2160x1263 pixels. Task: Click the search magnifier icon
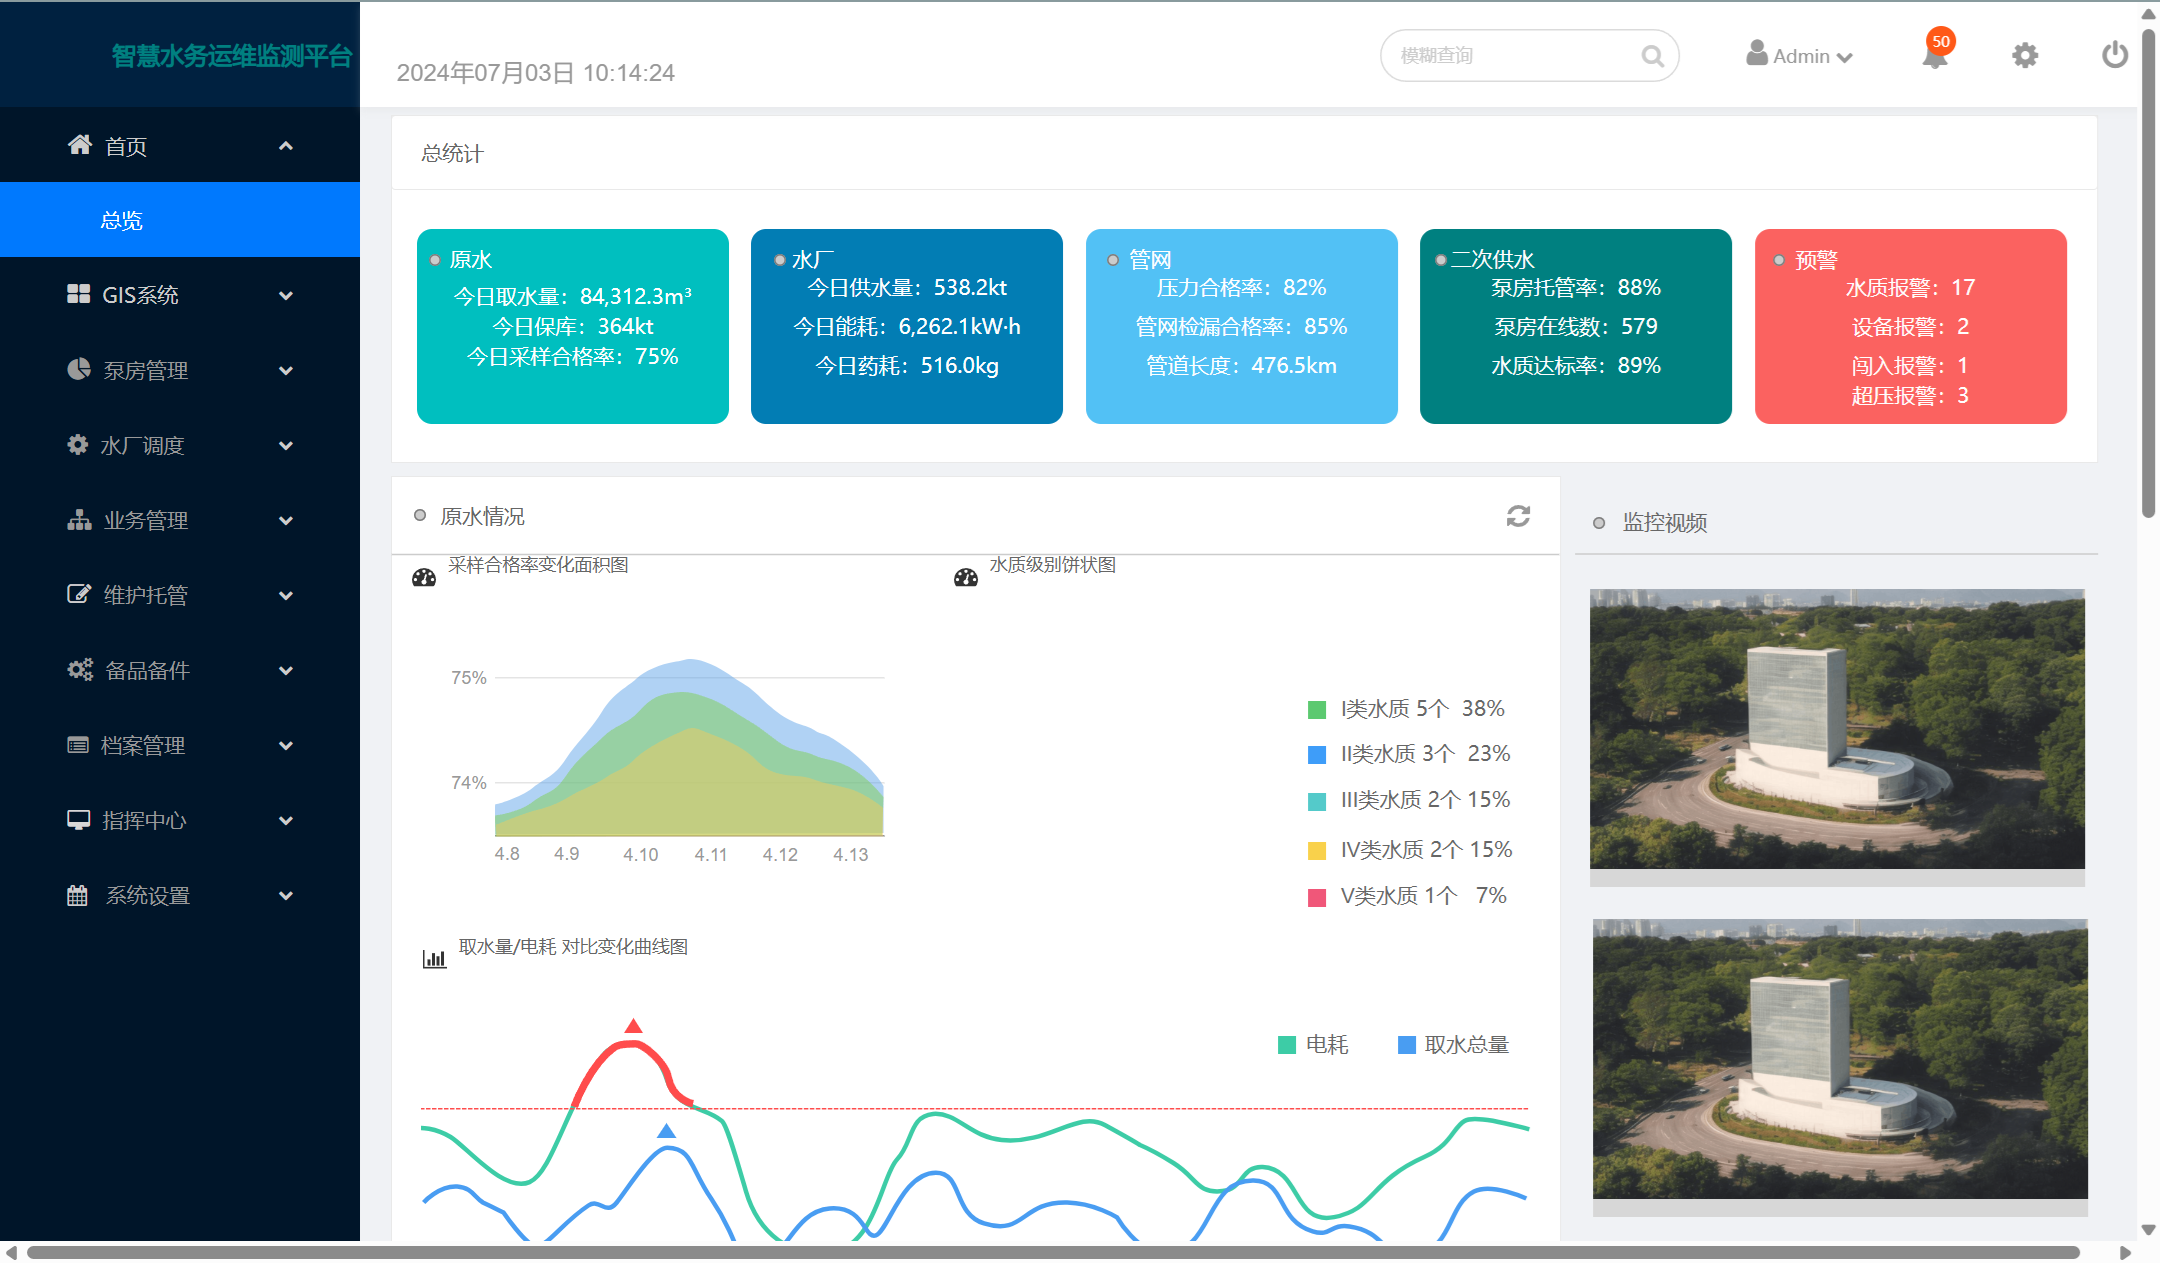pyautogui.click(x=1652, y=56)
